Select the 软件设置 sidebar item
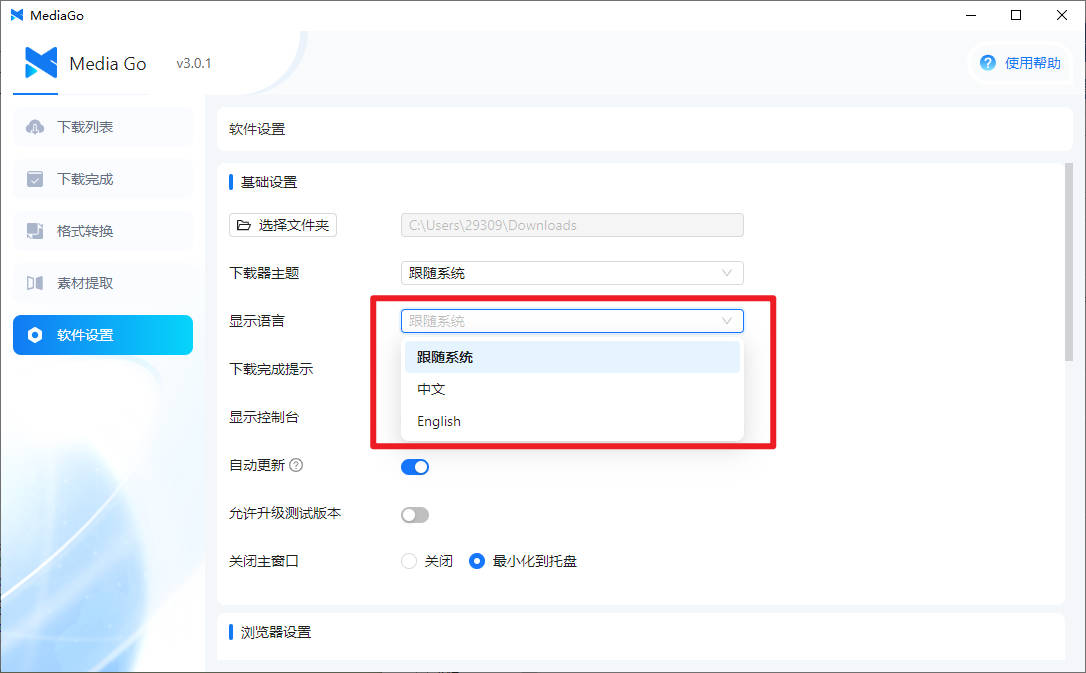This screenshot has height=673, width=1086. (103, 335)
